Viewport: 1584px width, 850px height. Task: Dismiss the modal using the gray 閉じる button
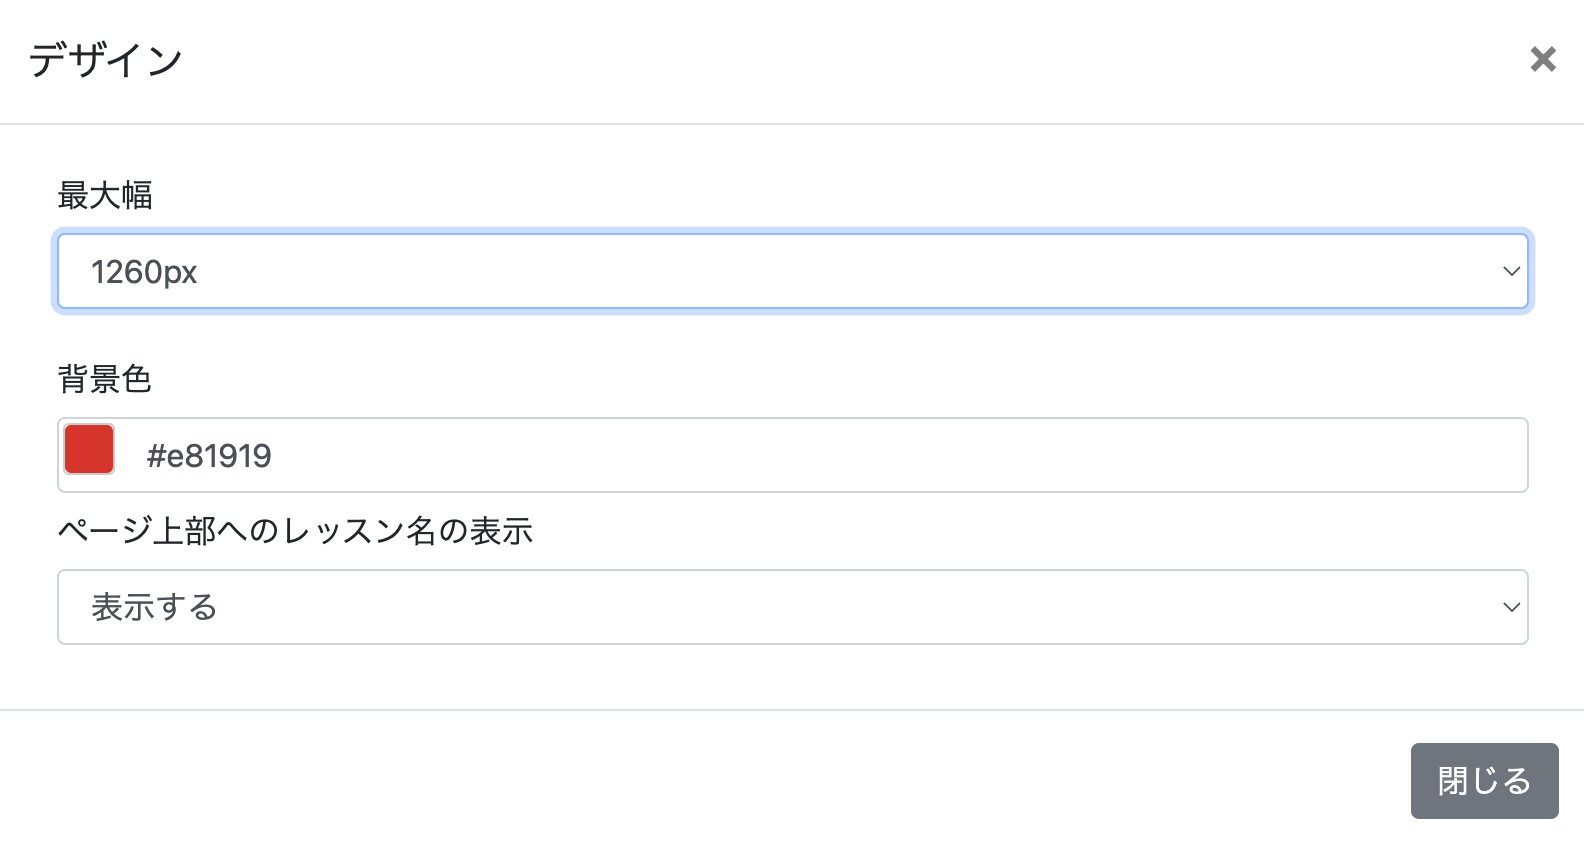tap(1484, 781)
